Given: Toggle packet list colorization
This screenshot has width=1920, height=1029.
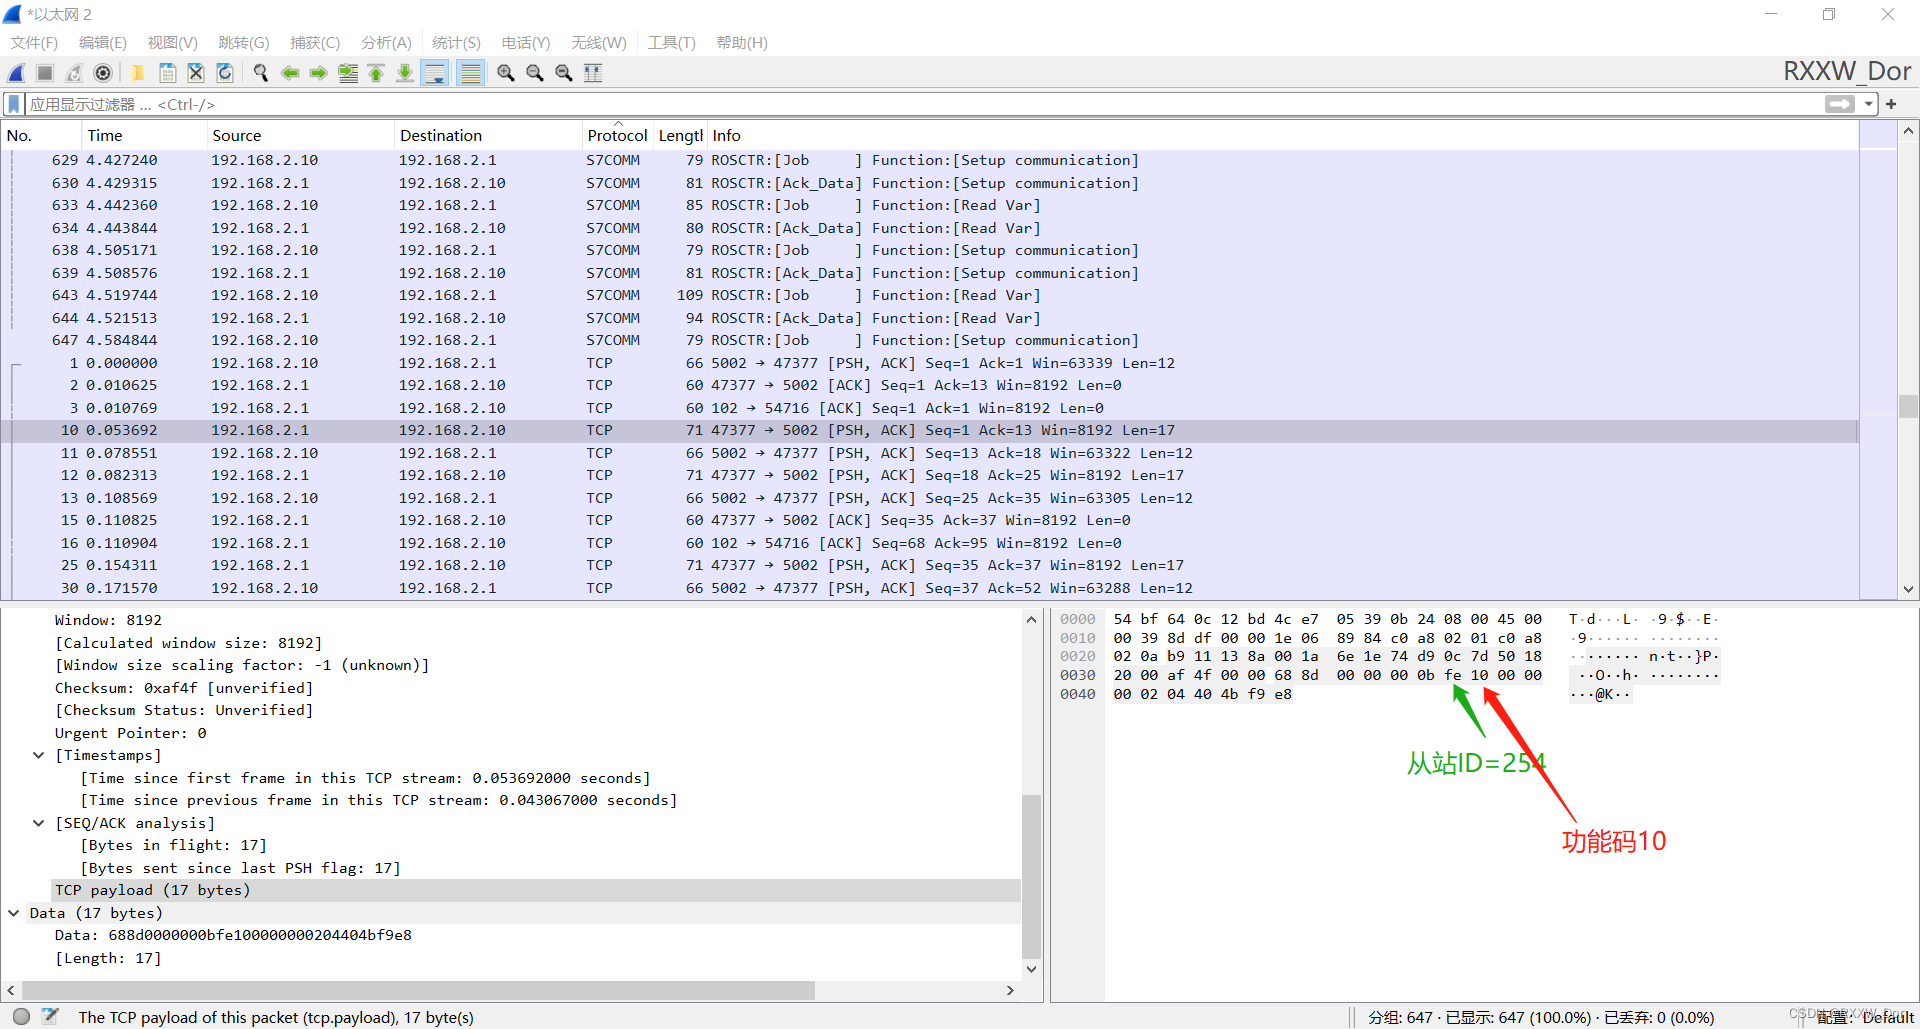Looking at the screenshot, I should point(469,72).
